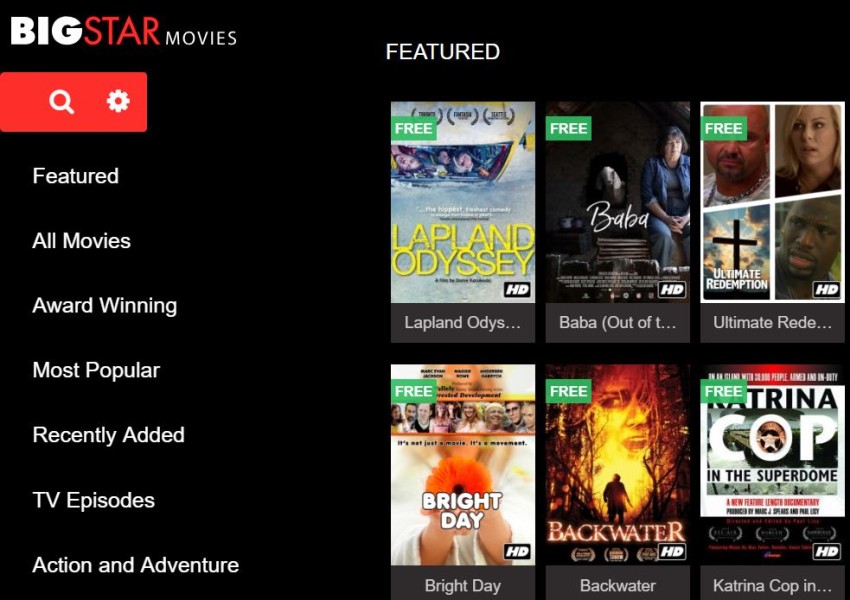850x600 pixels.
Task: Click the 'Baba (Out of t…' title label
Action: coord(617,323)
